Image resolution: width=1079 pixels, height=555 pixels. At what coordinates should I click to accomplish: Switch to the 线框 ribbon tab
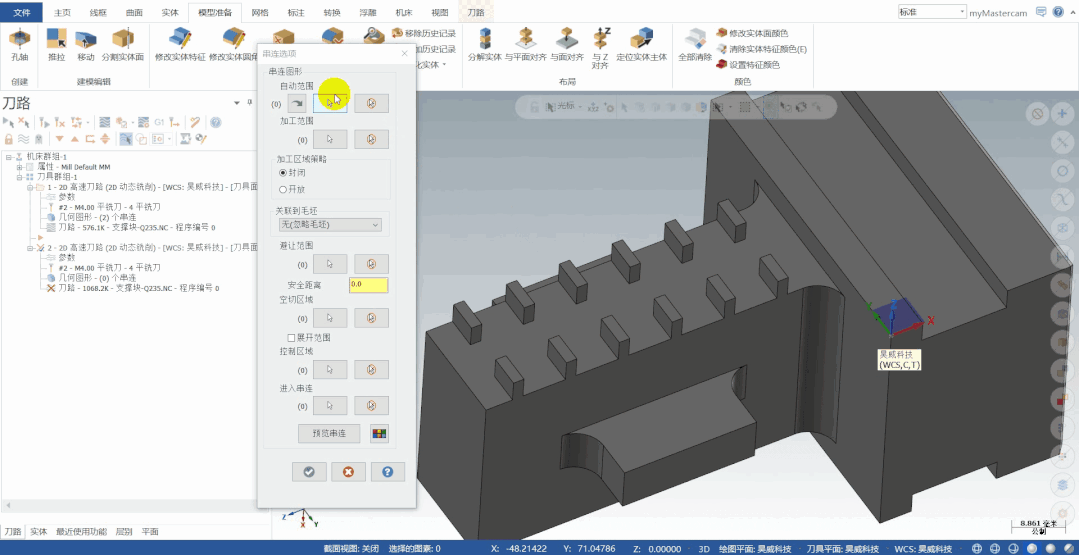[98, 12]
